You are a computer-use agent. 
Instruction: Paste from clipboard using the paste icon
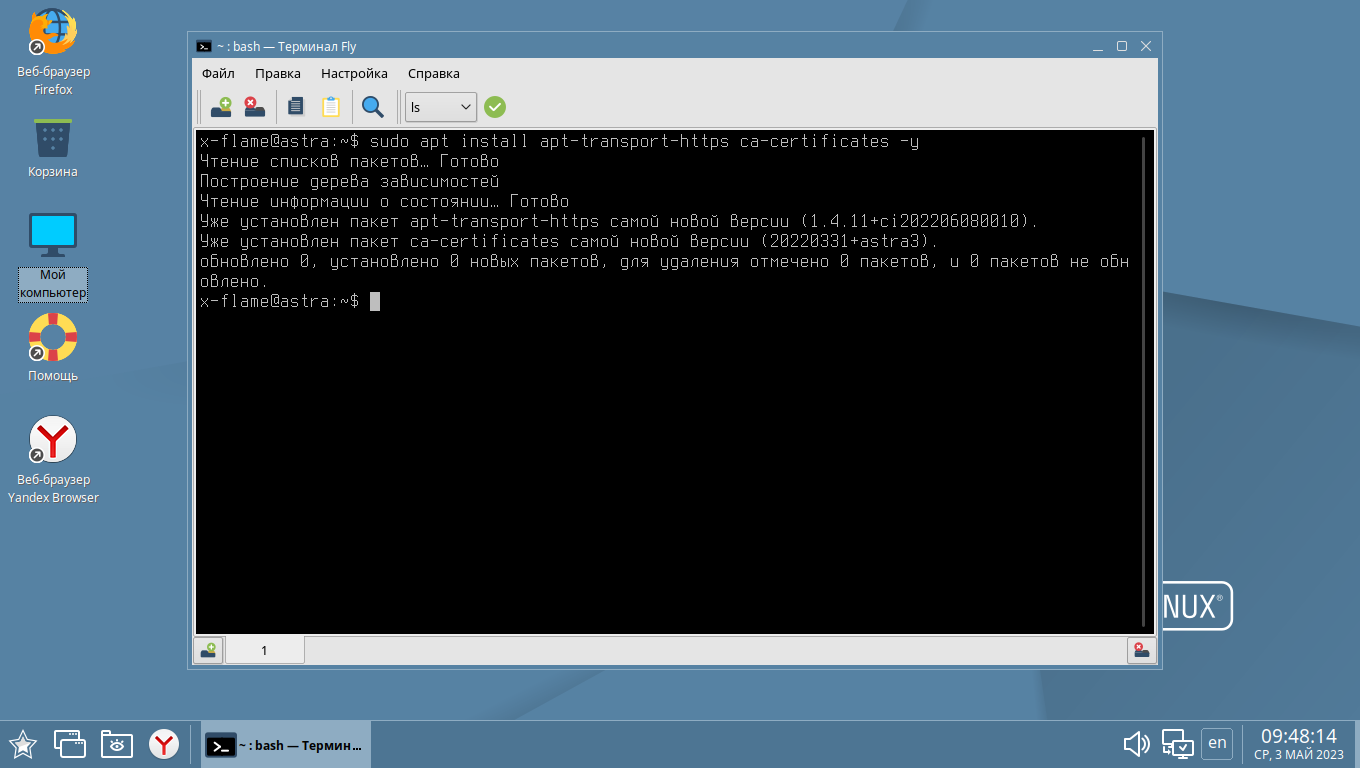click(331, 106)
